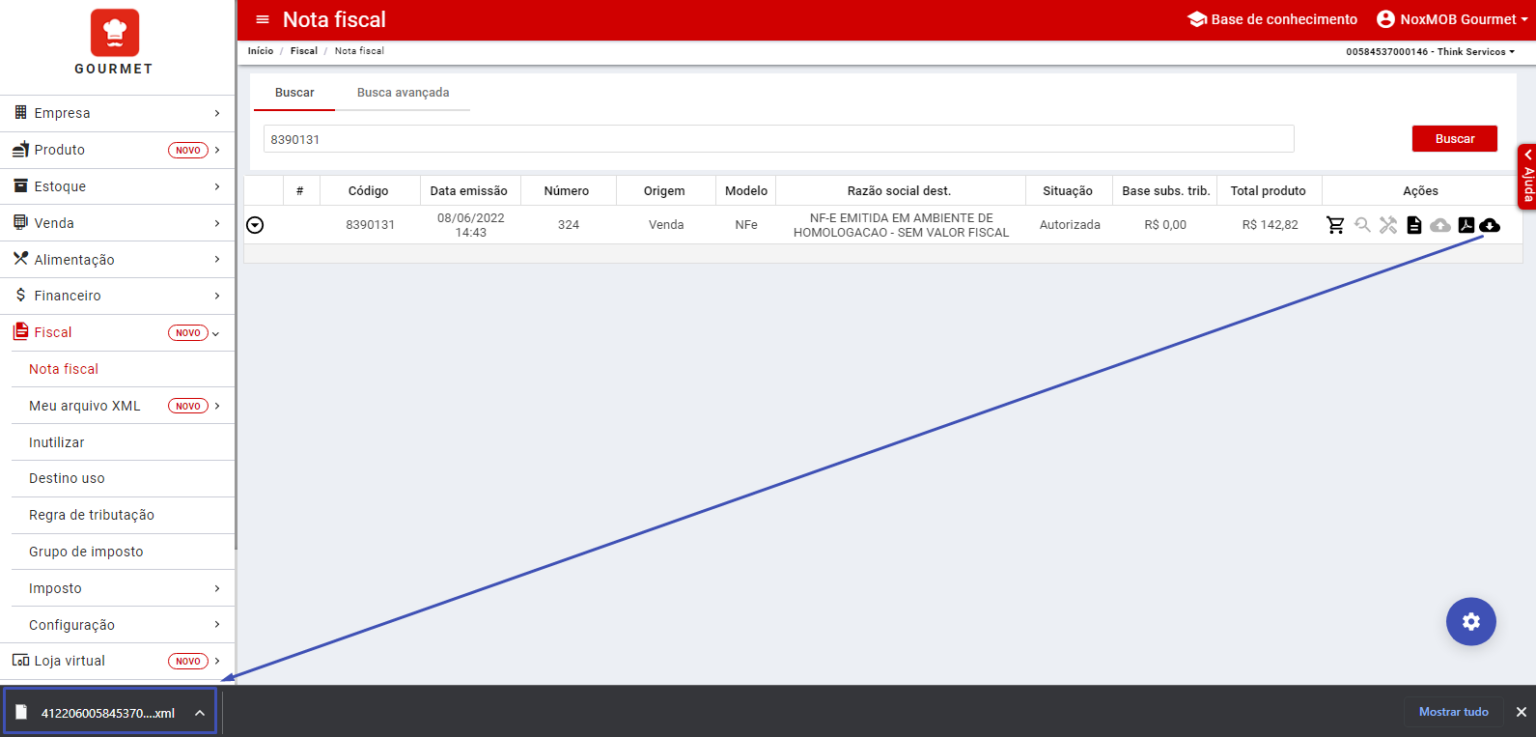Image resolution: width=1536 pixels, height=737 pixels.
Task: Click the graduation cap knowledge base icon
Action: [1196, 19]
